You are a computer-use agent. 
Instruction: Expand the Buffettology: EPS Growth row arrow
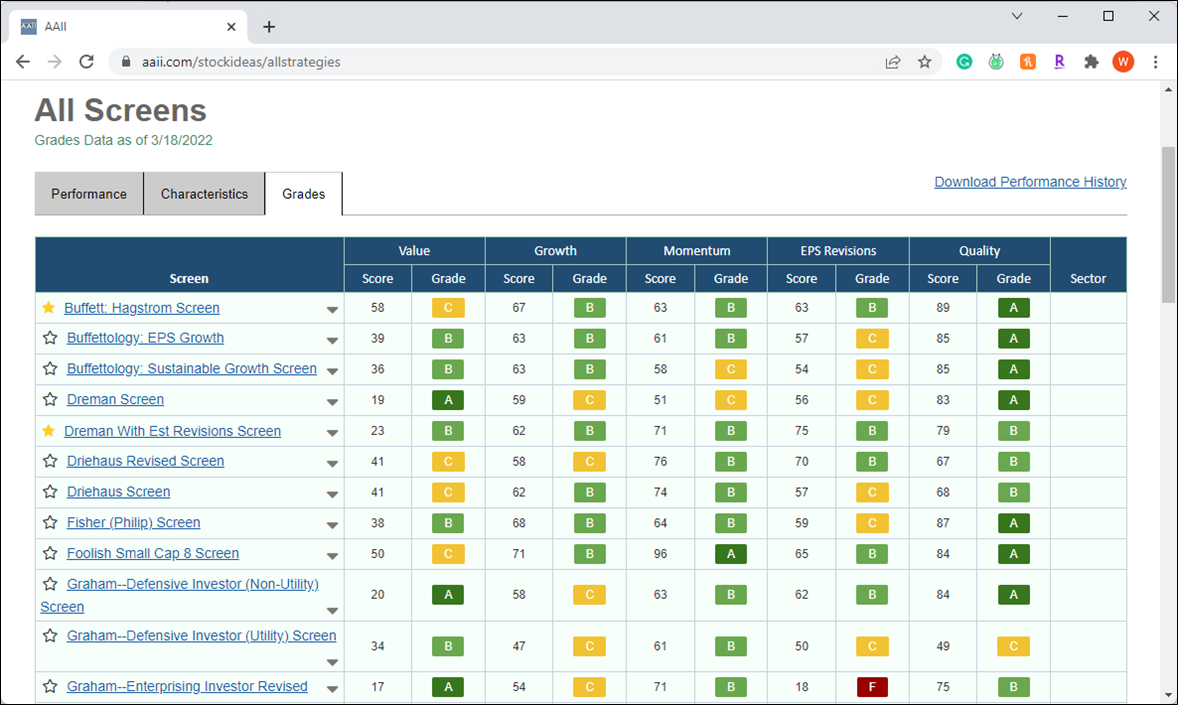click(332, 340)
